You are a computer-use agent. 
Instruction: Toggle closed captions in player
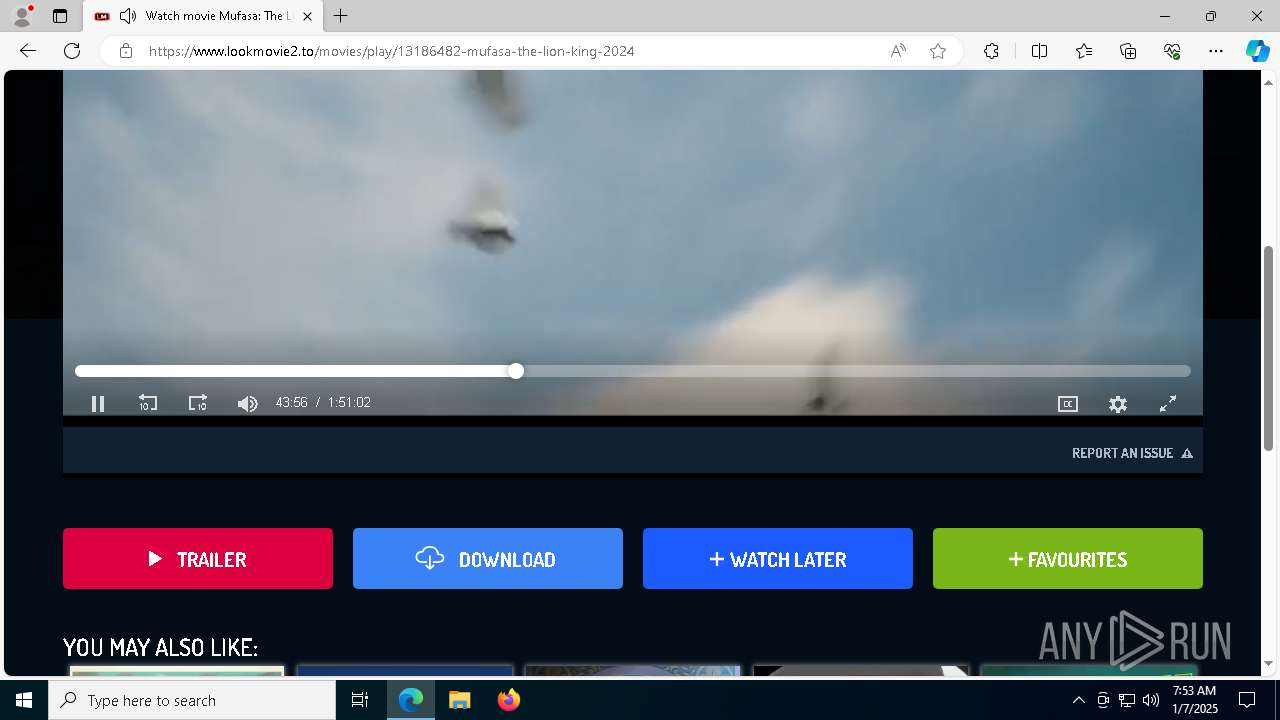pyautogui.click(x=1068, y=404)
